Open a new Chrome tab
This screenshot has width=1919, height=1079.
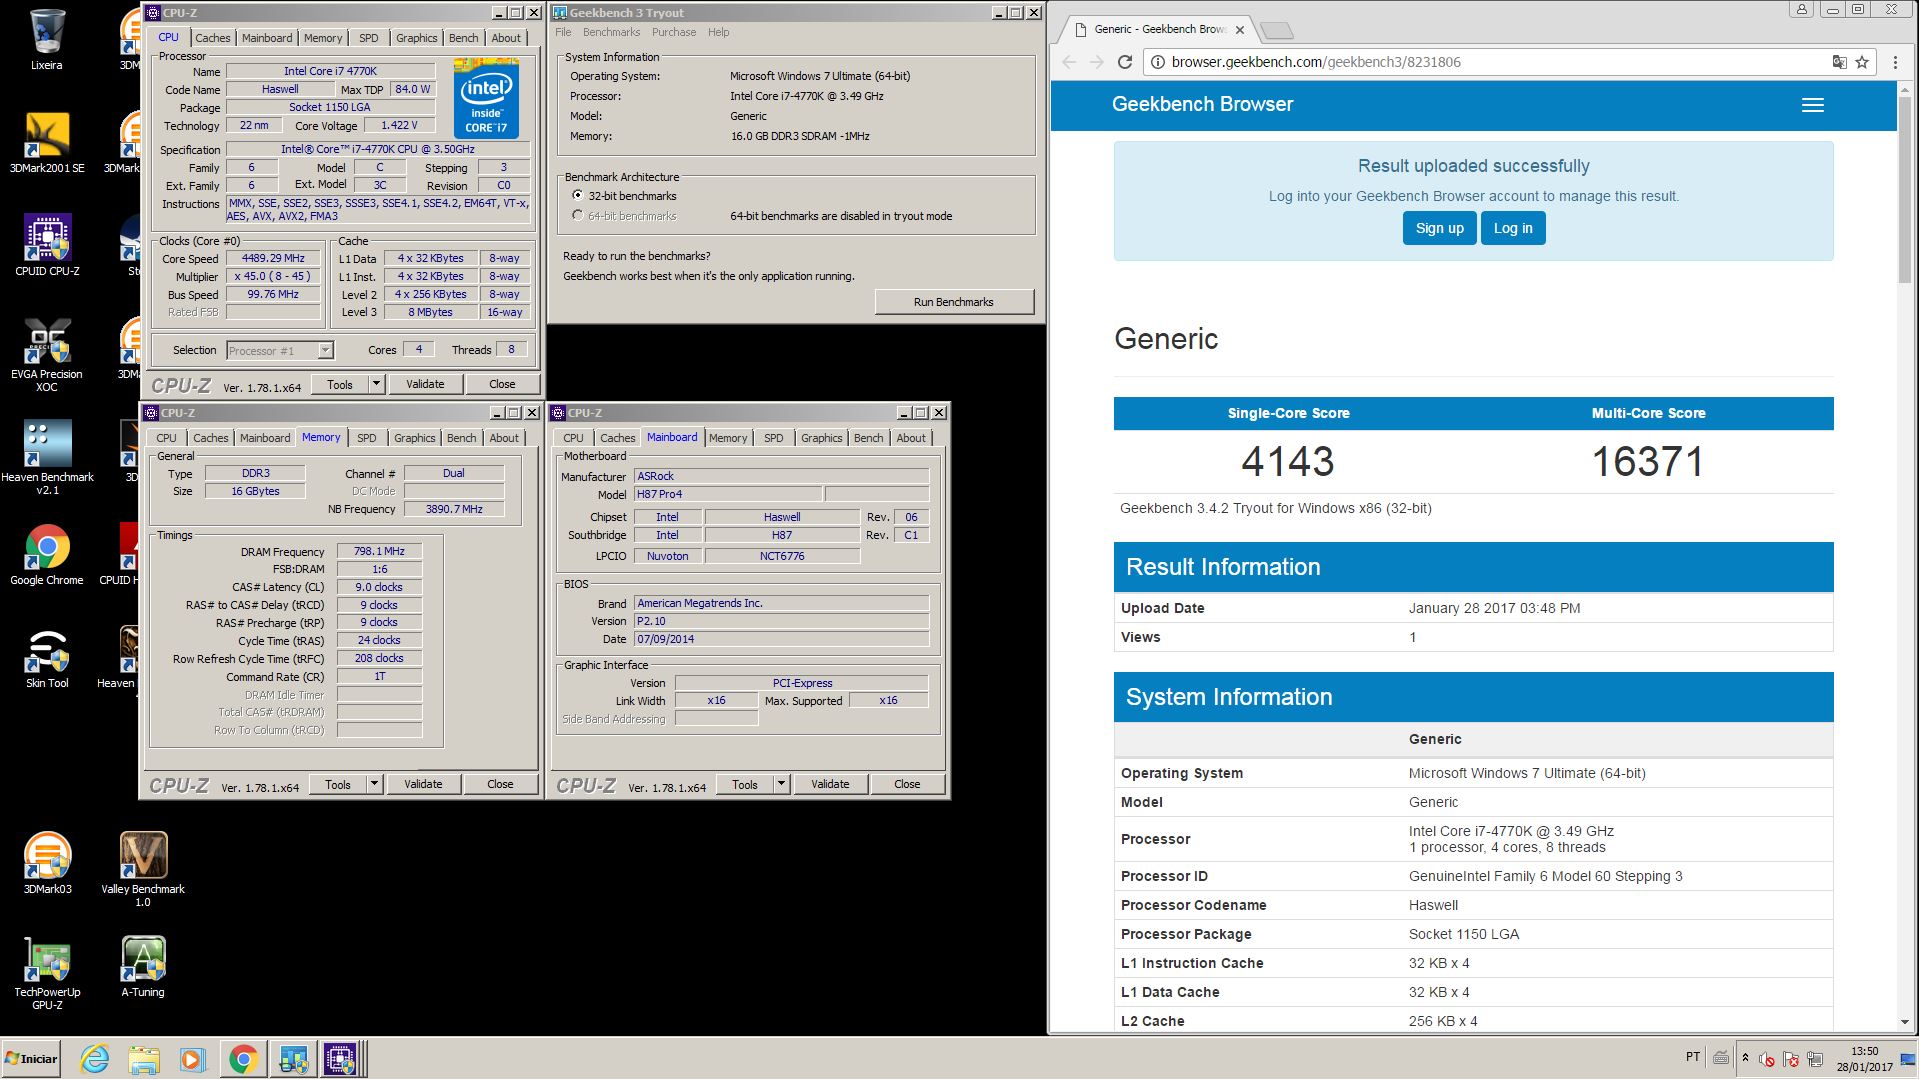(1276, 30)
